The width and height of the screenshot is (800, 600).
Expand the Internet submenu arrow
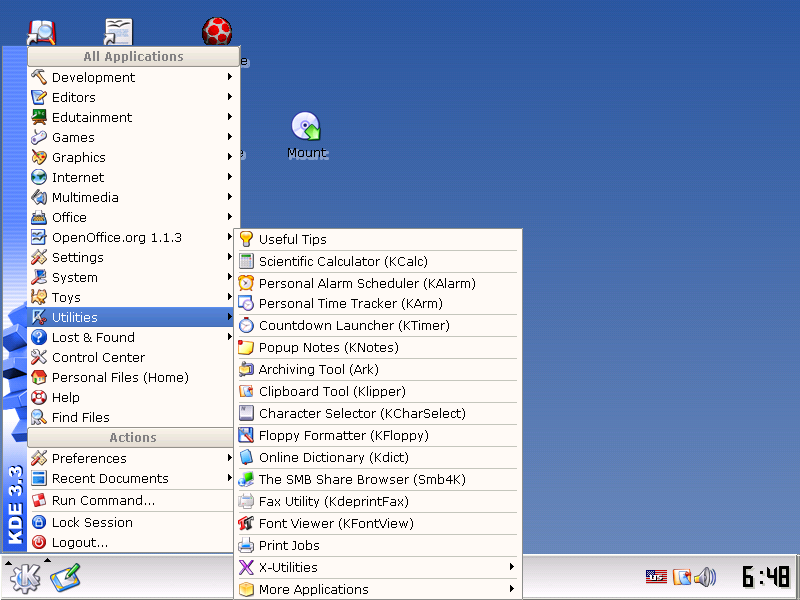pos(230,177)
